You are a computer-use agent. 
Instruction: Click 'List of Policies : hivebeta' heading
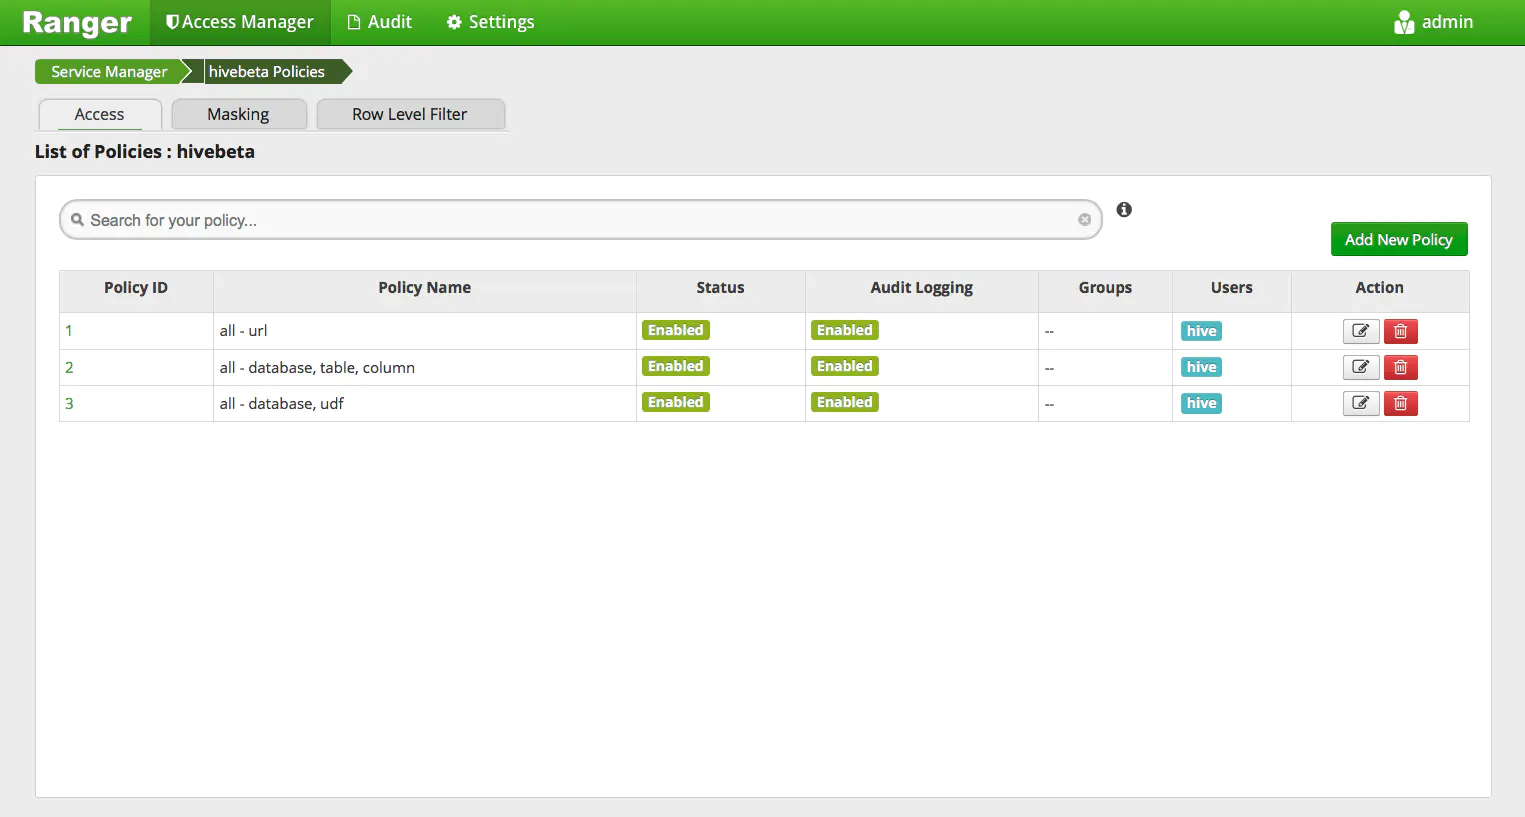point(145,152)
